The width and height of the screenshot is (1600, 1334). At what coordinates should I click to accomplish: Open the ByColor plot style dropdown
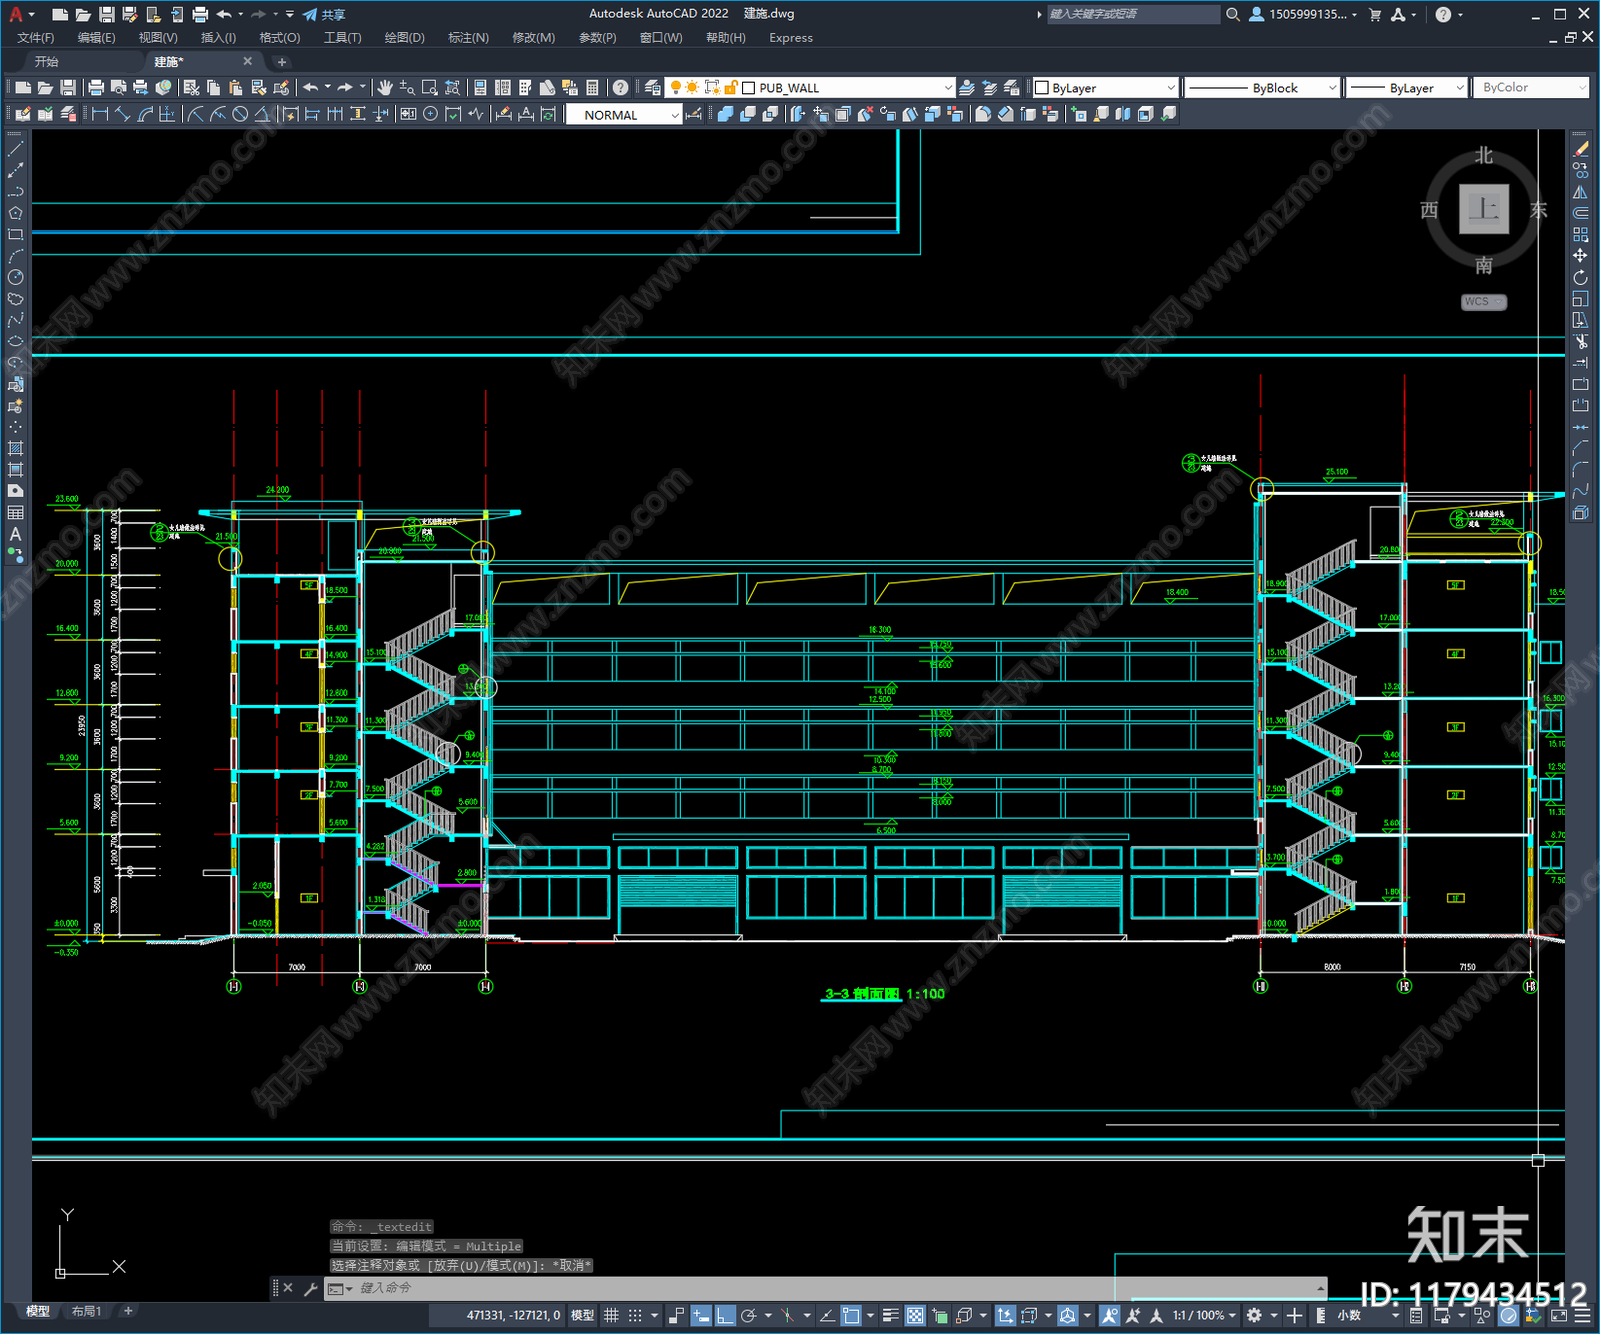pos(1581,88)
